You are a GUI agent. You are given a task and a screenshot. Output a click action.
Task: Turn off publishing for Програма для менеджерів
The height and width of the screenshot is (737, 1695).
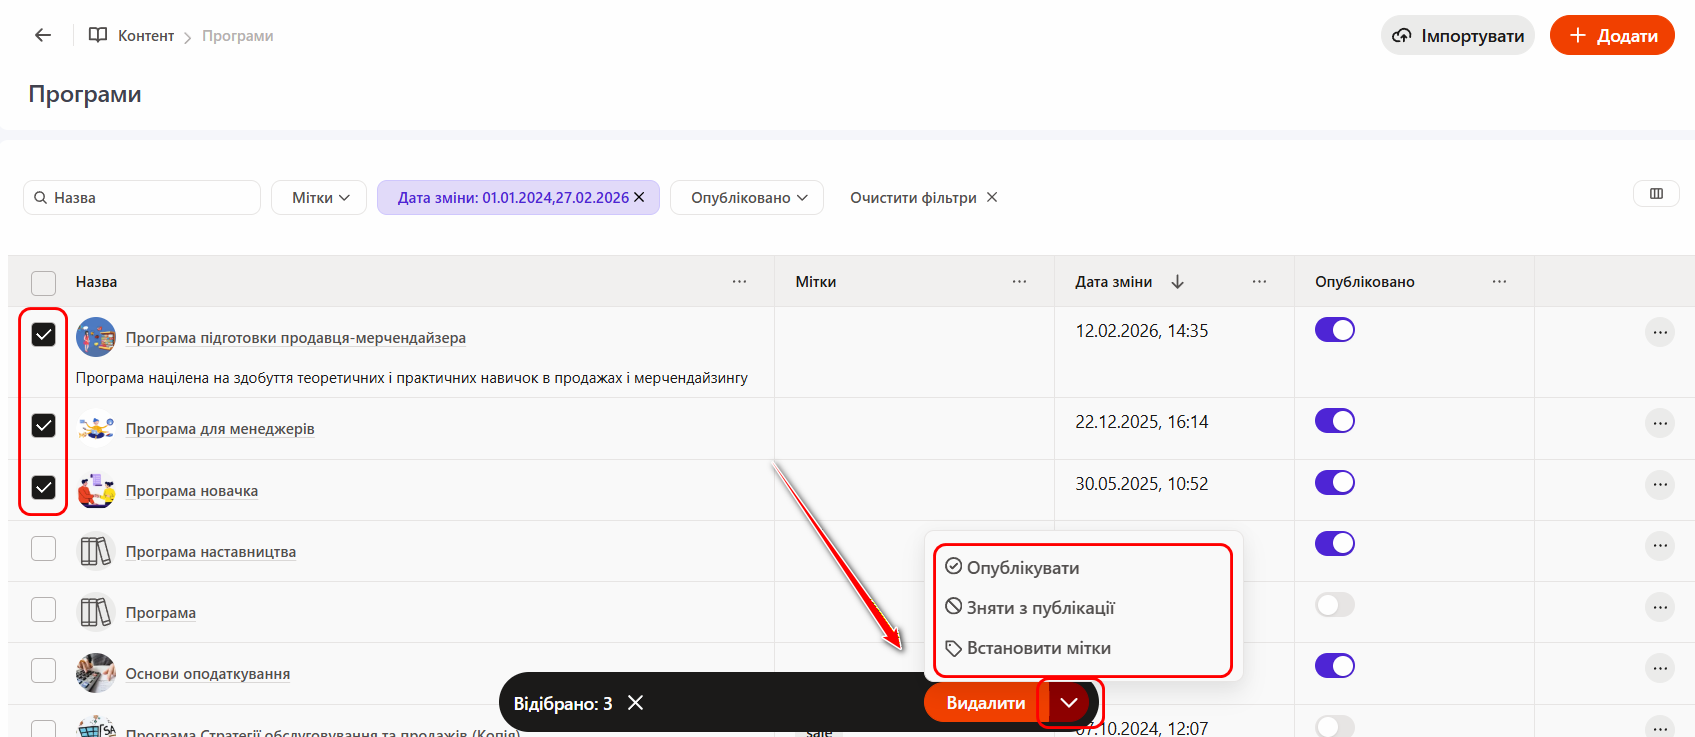point(1334,421)
